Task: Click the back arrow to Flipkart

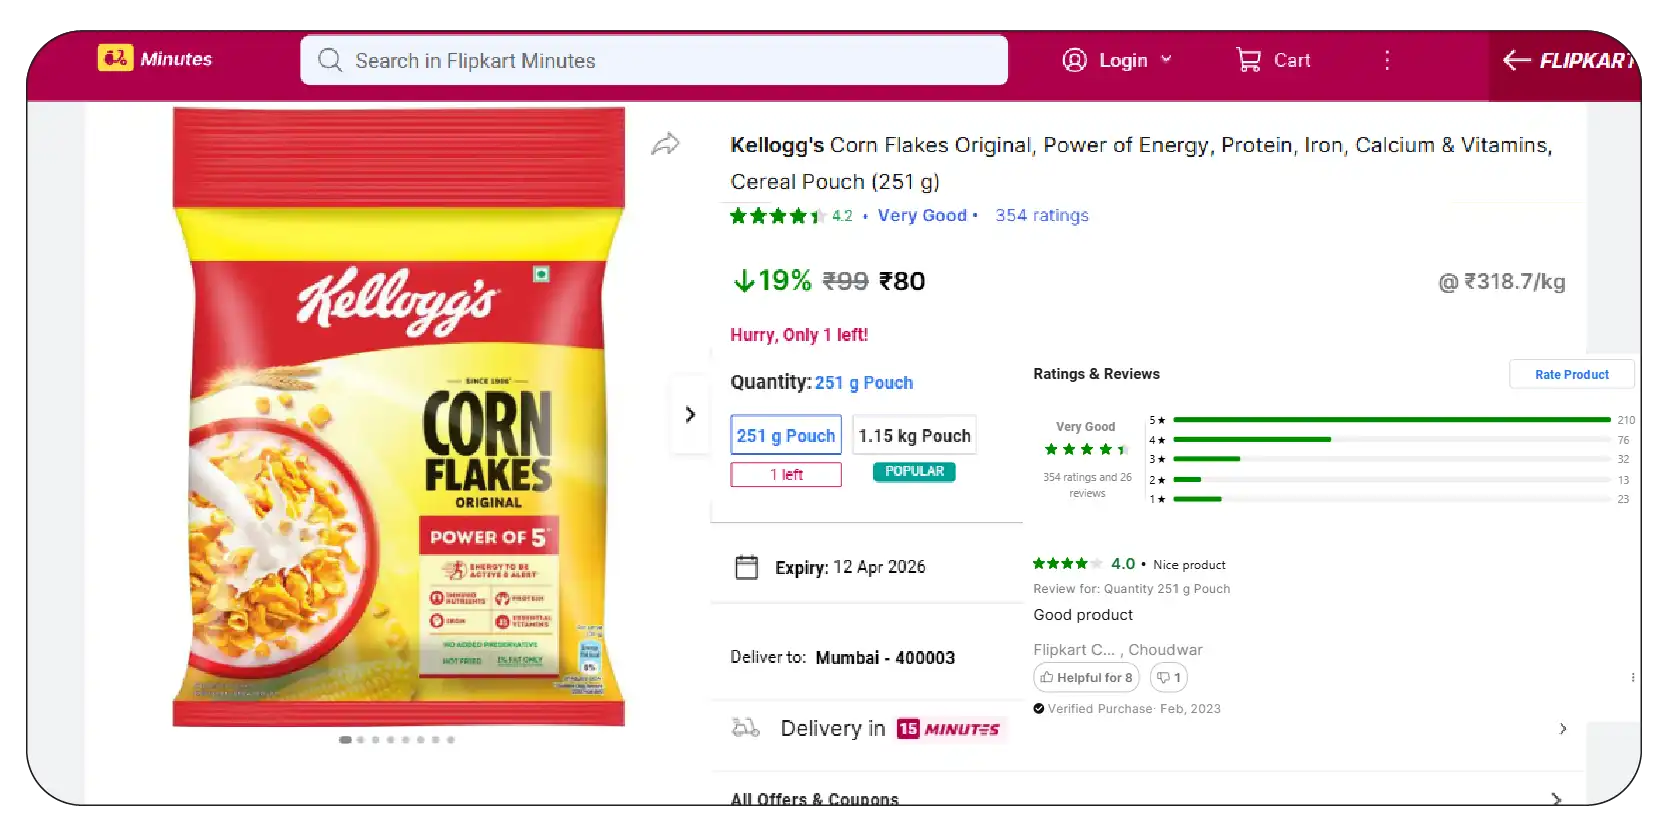Action: click(1516, 61)
